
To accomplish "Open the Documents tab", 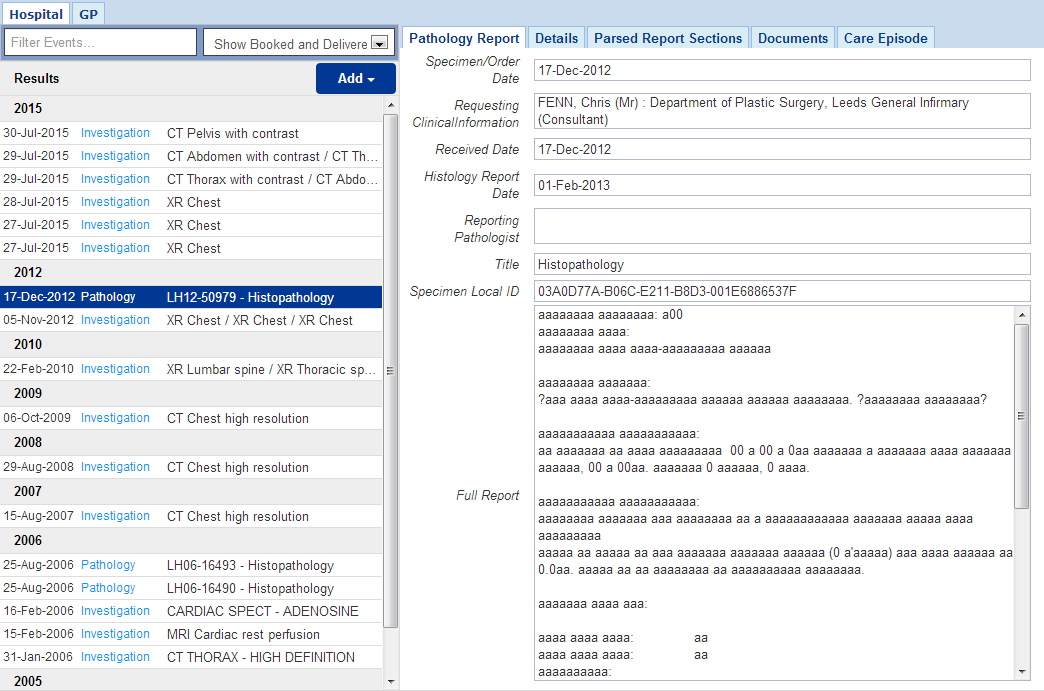I will point(792,38).
